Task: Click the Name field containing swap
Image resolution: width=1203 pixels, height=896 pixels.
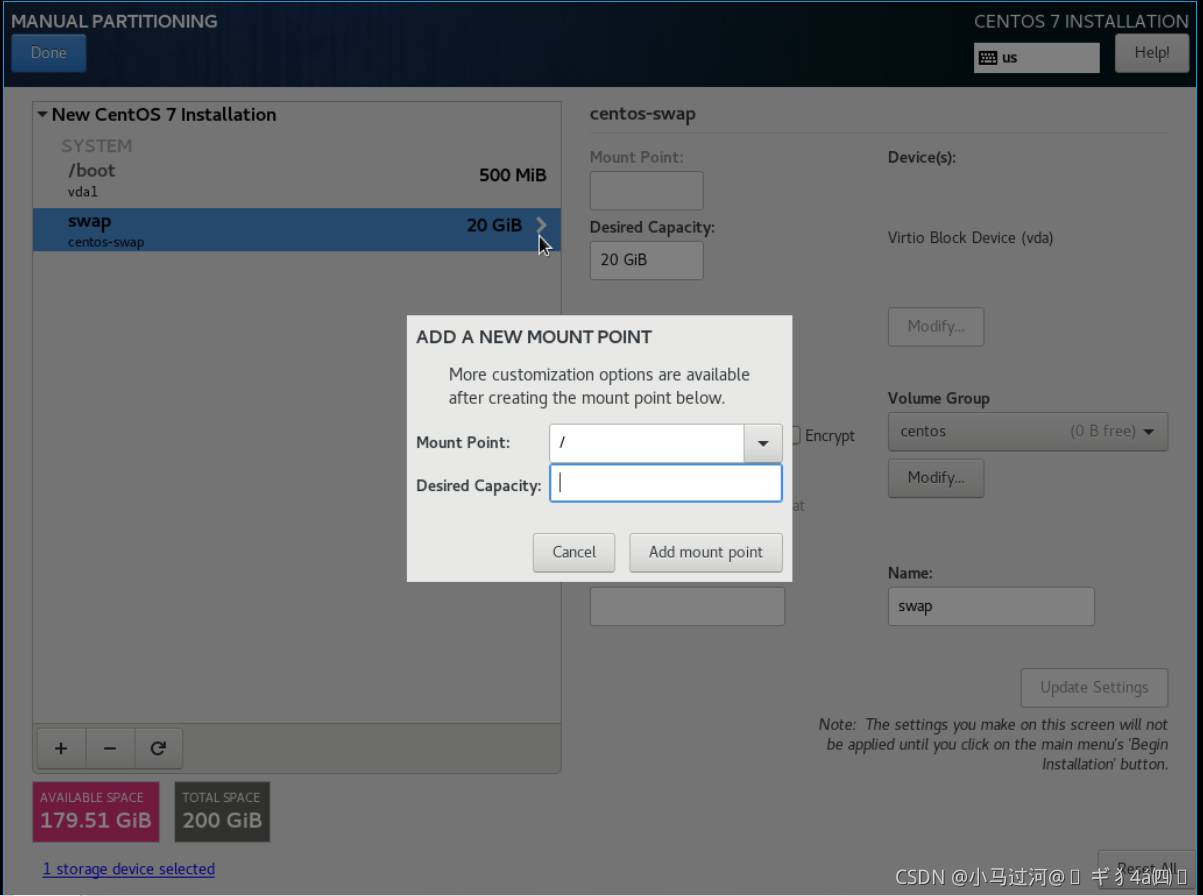Action: coord(990,606)
